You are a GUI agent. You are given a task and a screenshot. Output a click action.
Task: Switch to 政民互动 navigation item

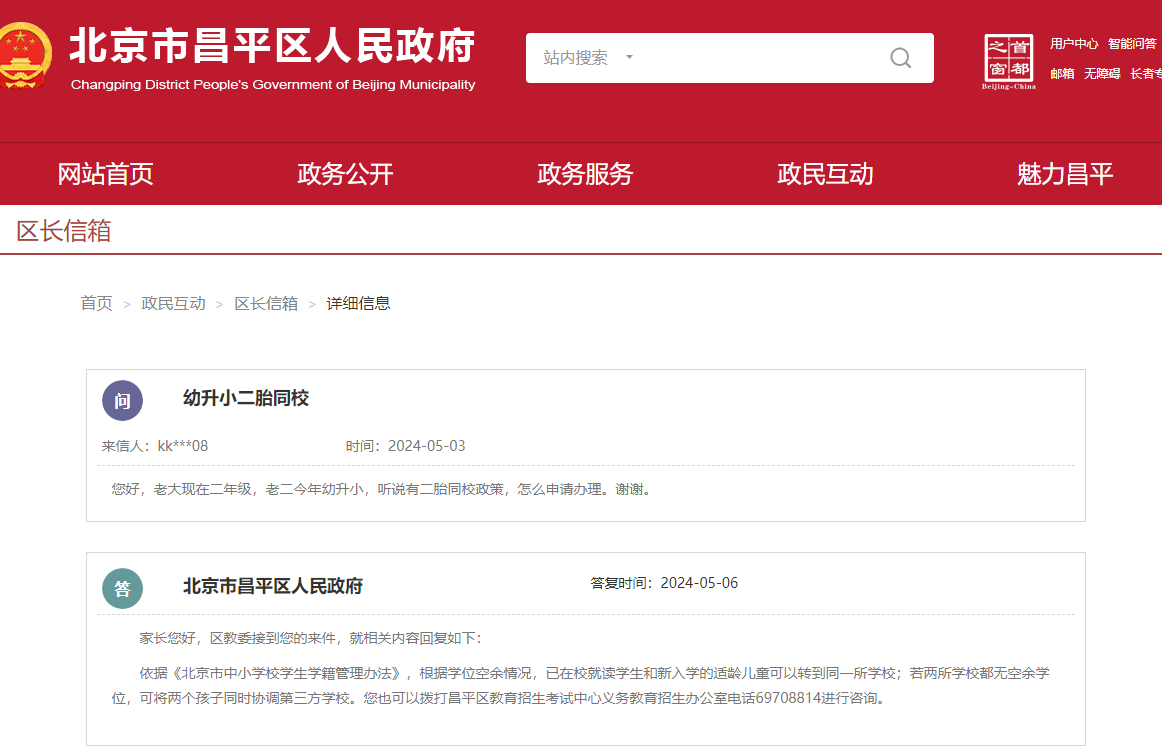(x=825, y=174)
